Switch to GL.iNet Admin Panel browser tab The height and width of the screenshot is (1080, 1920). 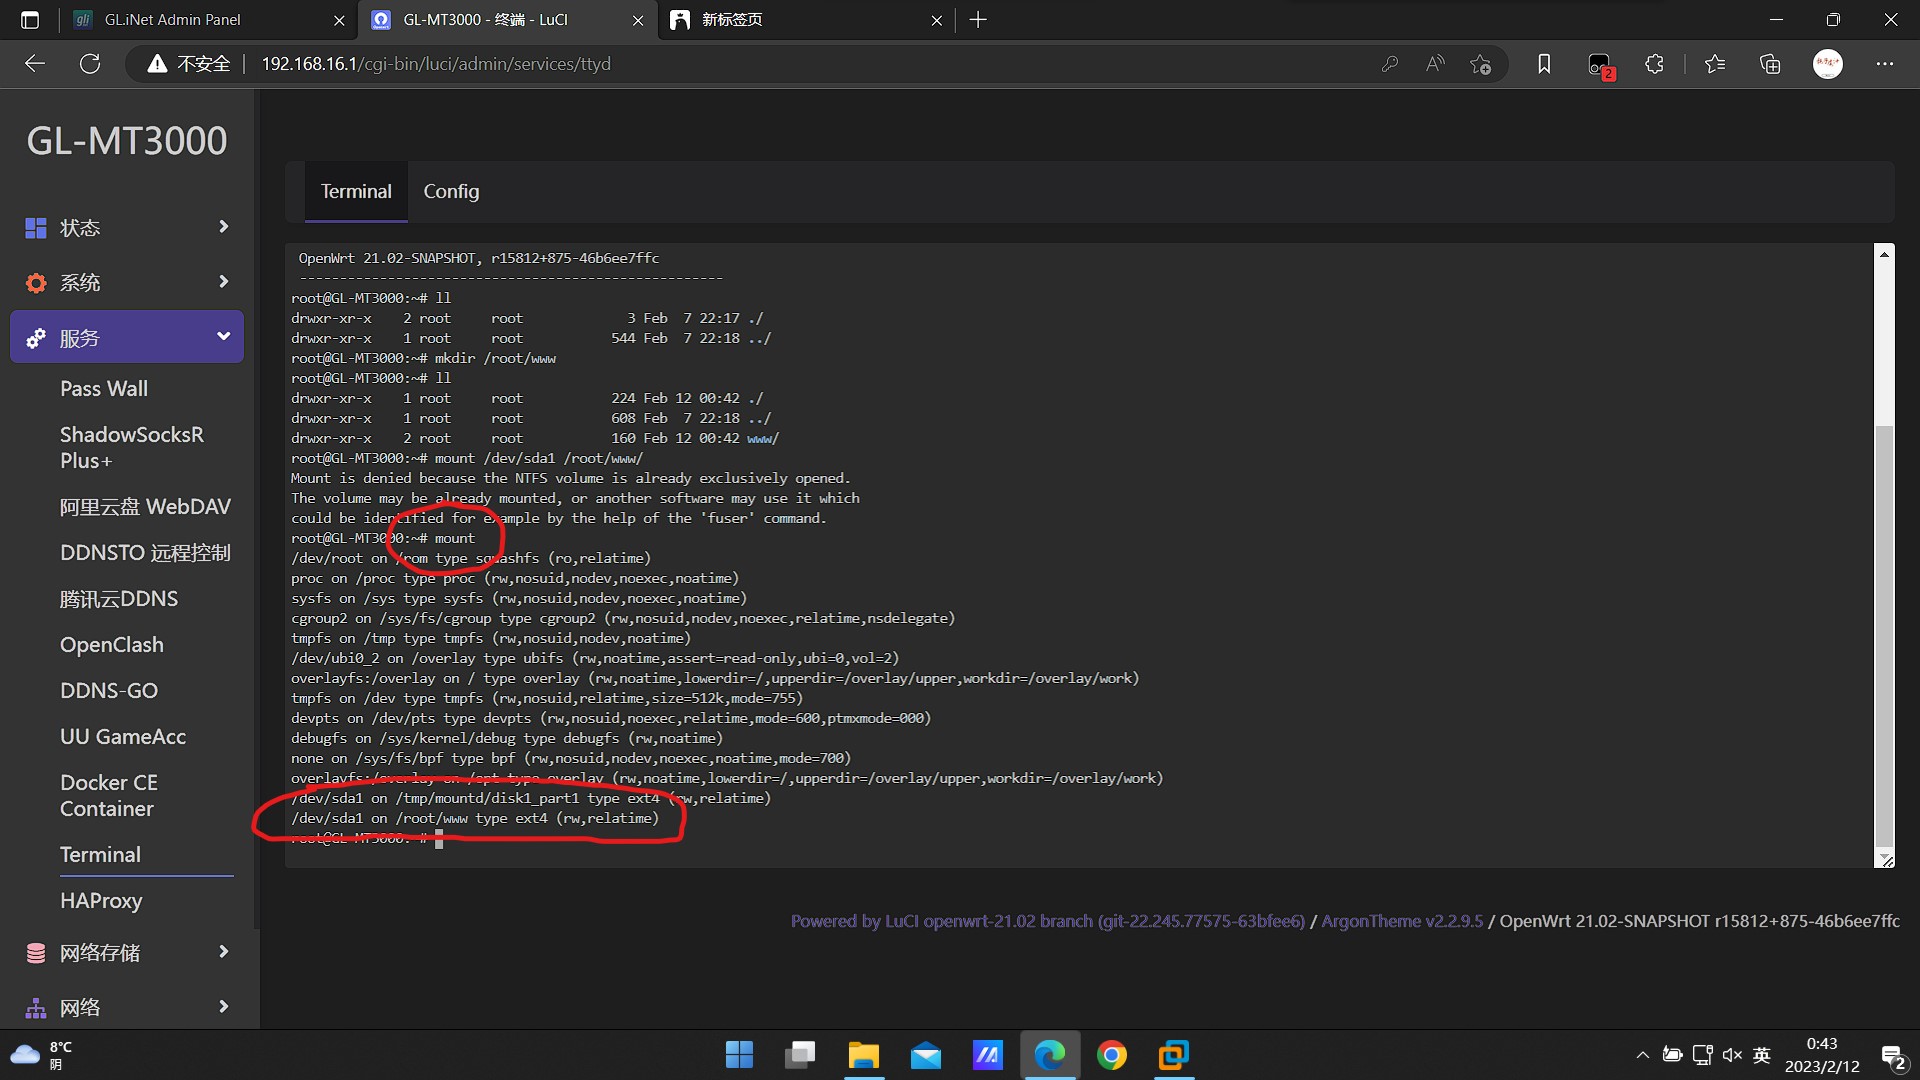point(172,19)
